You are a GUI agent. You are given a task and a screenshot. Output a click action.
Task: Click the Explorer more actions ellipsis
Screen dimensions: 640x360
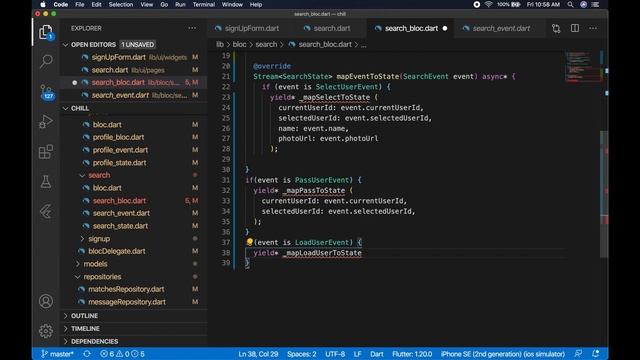click(x=192, y=28)
